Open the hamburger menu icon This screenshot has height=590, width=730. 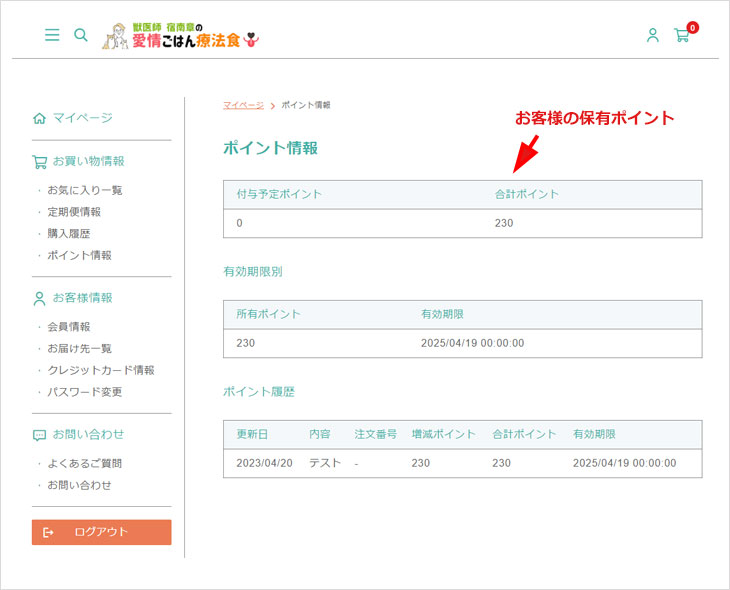click(x=52, y=34)
